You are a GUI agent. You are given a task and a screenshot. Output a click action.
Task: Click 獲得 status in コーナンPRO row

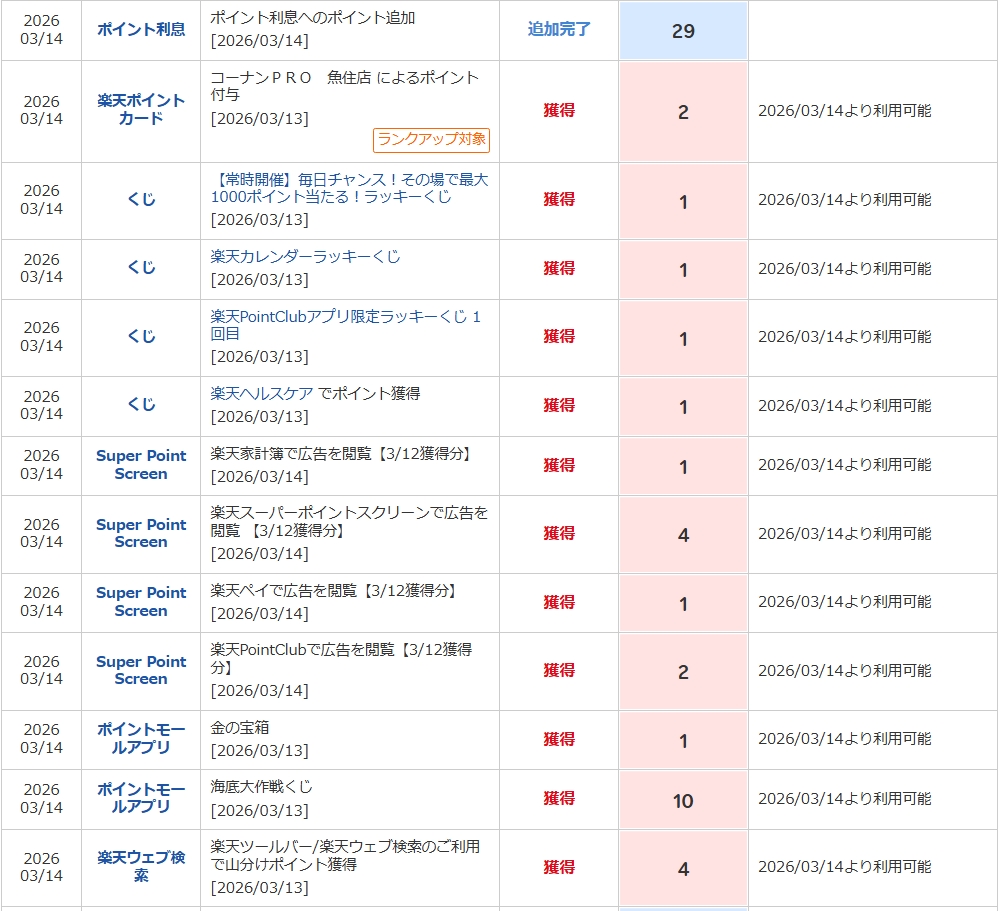pyautogui.click(x=559, y=111)
